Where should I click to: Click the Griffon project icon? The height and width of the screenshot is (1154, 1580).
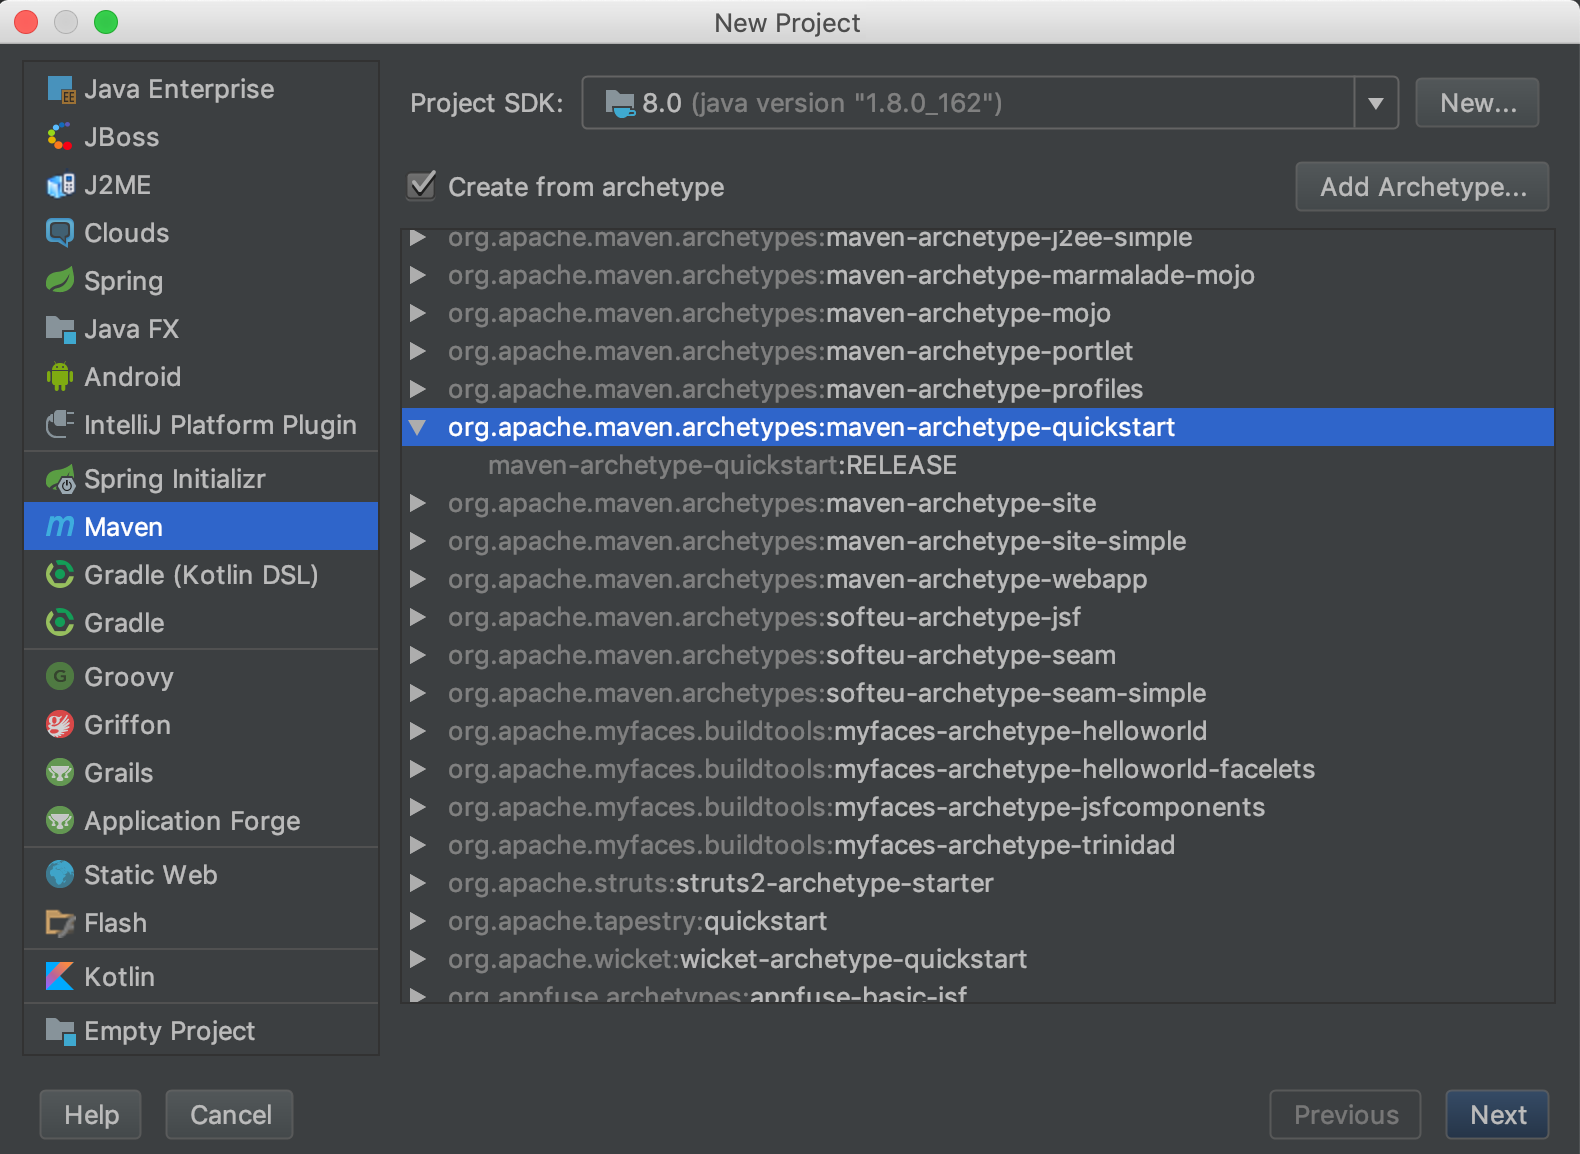(60, 725)
